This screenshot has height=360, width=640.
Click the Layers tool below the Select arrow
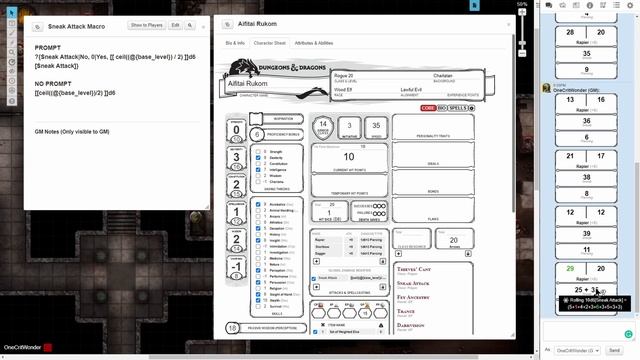[x=12, y=23]
